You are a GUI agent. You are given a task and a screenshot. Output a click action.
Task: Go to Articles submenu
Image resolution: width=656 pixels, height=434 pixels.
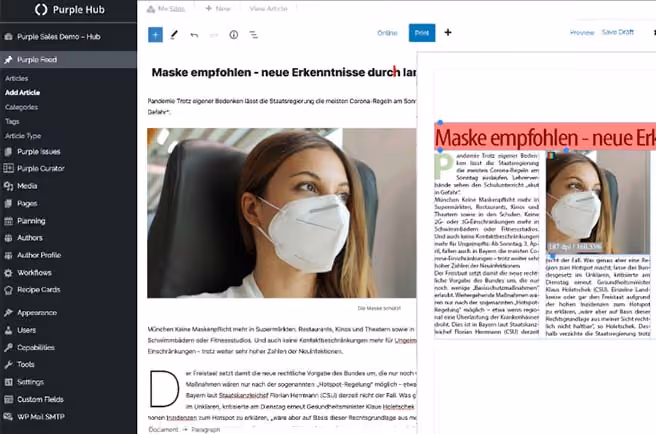click(17, 78)
